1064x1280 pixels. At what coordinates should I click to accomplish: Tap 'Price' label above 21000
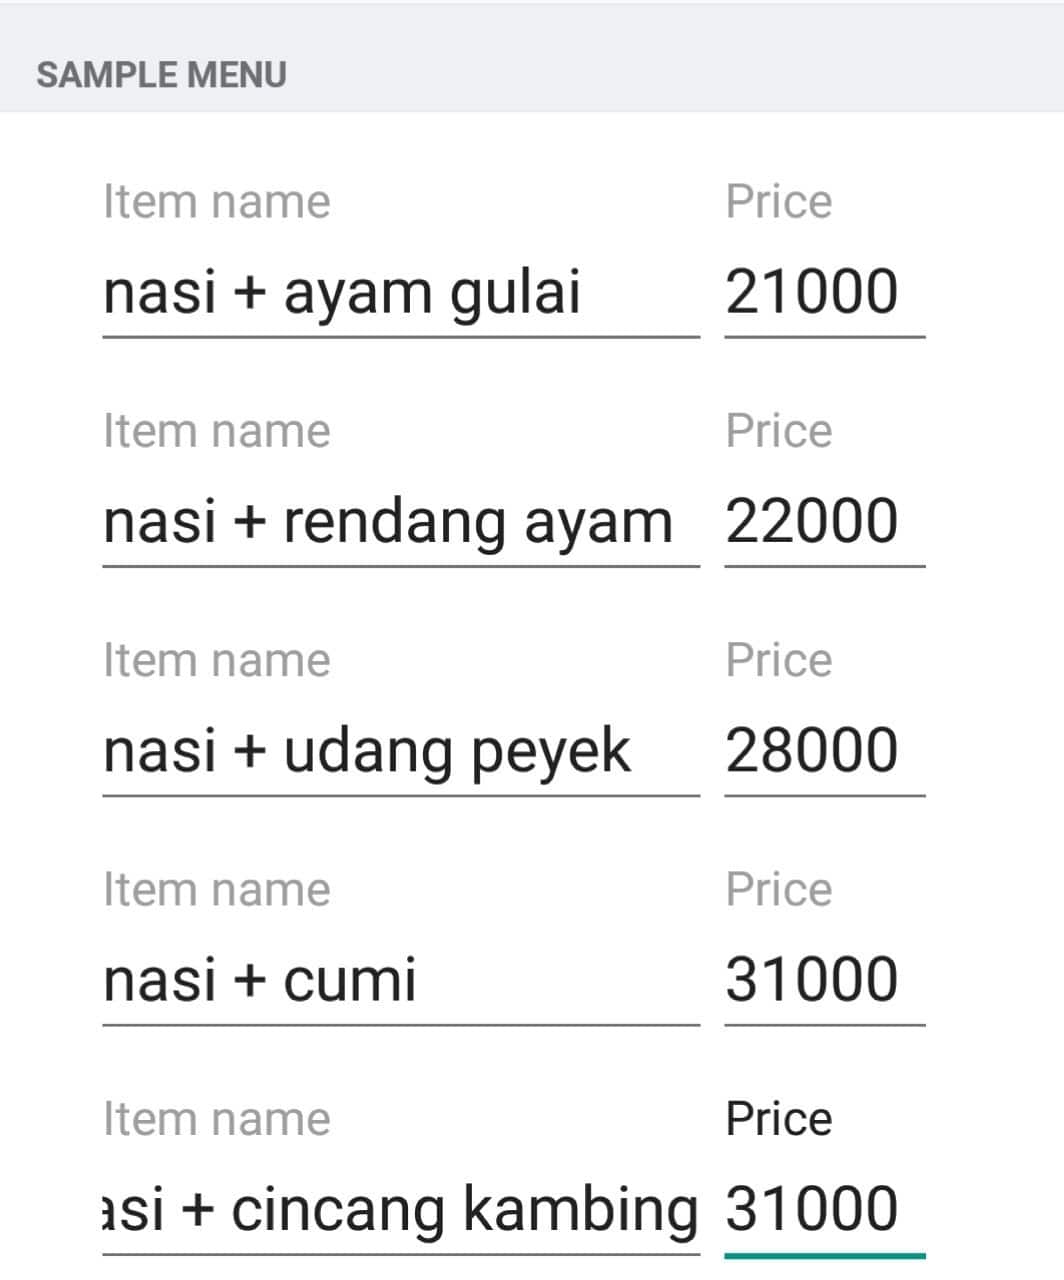778,202
